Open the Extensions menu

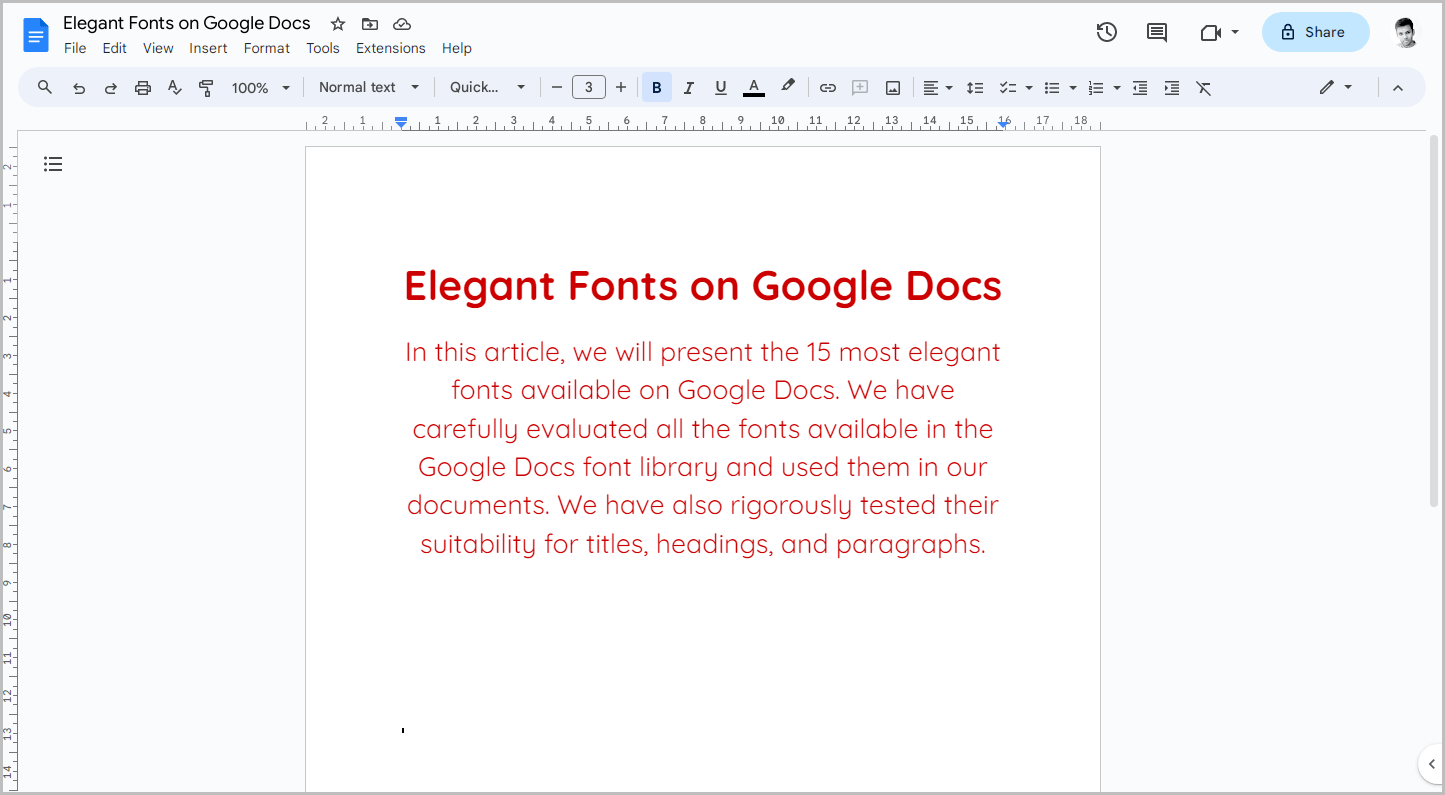[390, 47]
